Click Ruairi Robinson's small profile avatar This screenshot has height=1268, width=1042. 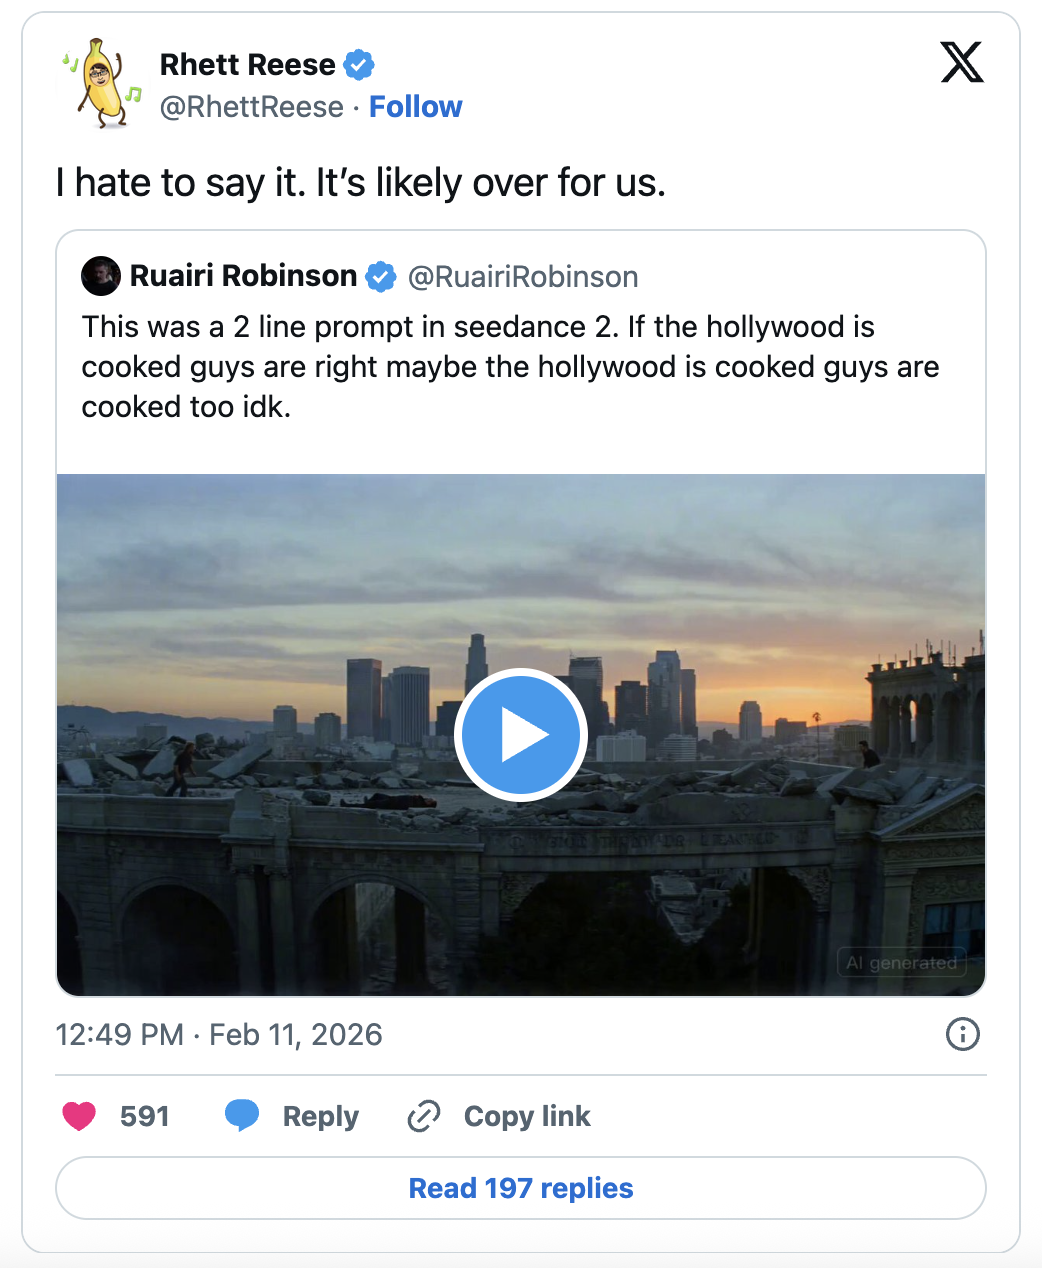tap(101, 276)
